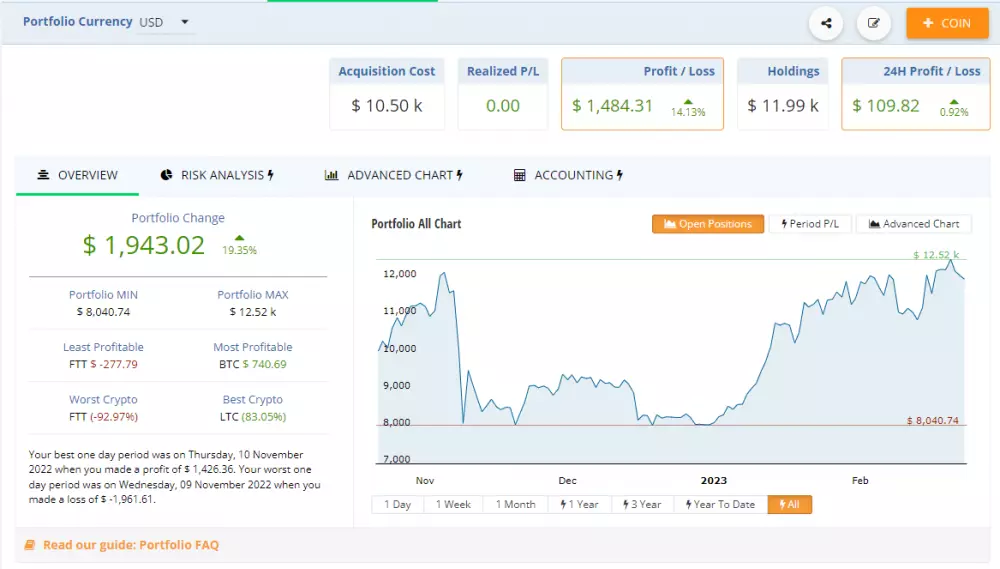Set chart range to 1 Week
This screenshot has height=569, width=1000.
point(452,505)
